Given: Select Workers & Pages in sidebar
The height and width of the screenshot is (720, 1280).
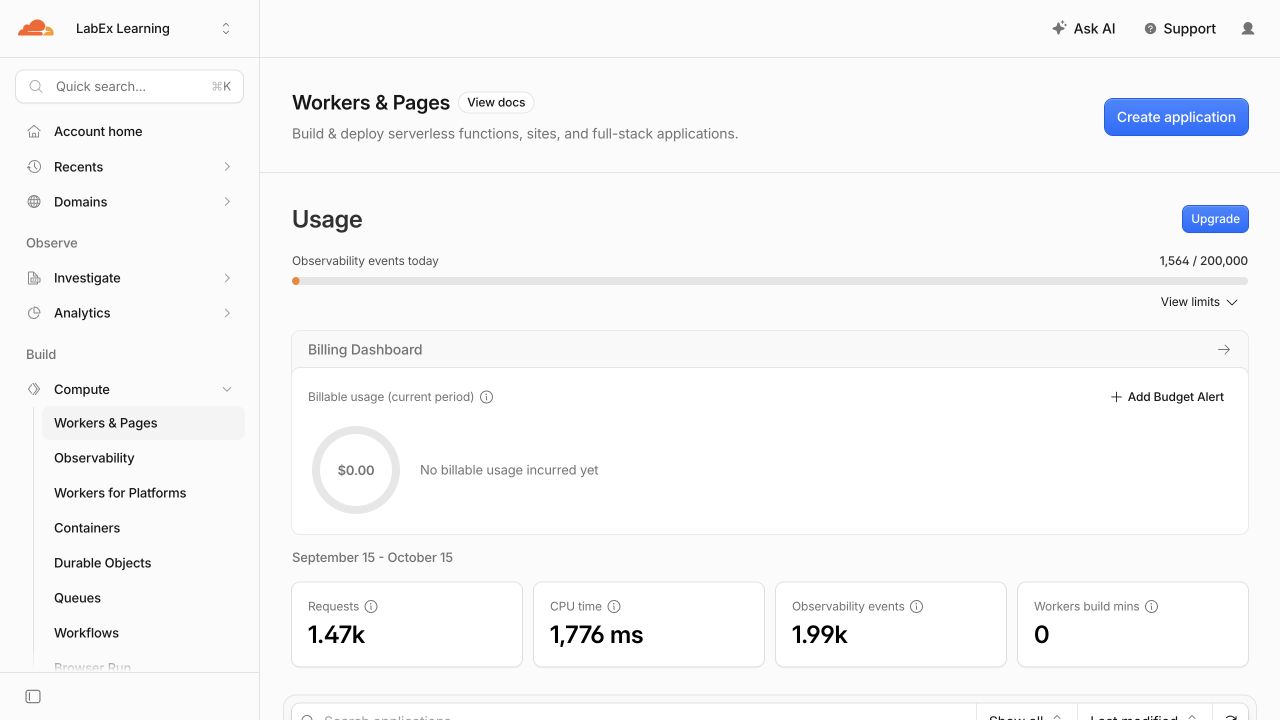Looking at the screenshot, I should (143, 423).
